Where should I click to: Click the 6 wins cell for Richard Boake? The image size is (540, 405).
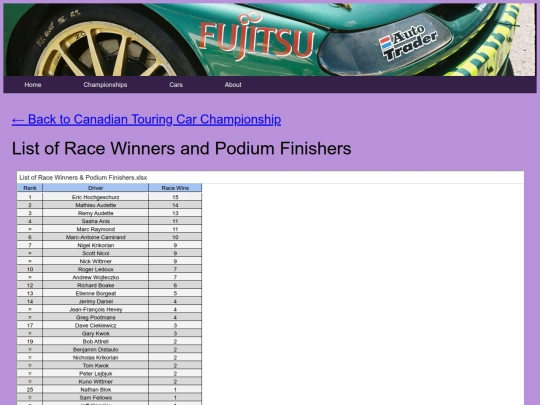click(x=175, y=285)
